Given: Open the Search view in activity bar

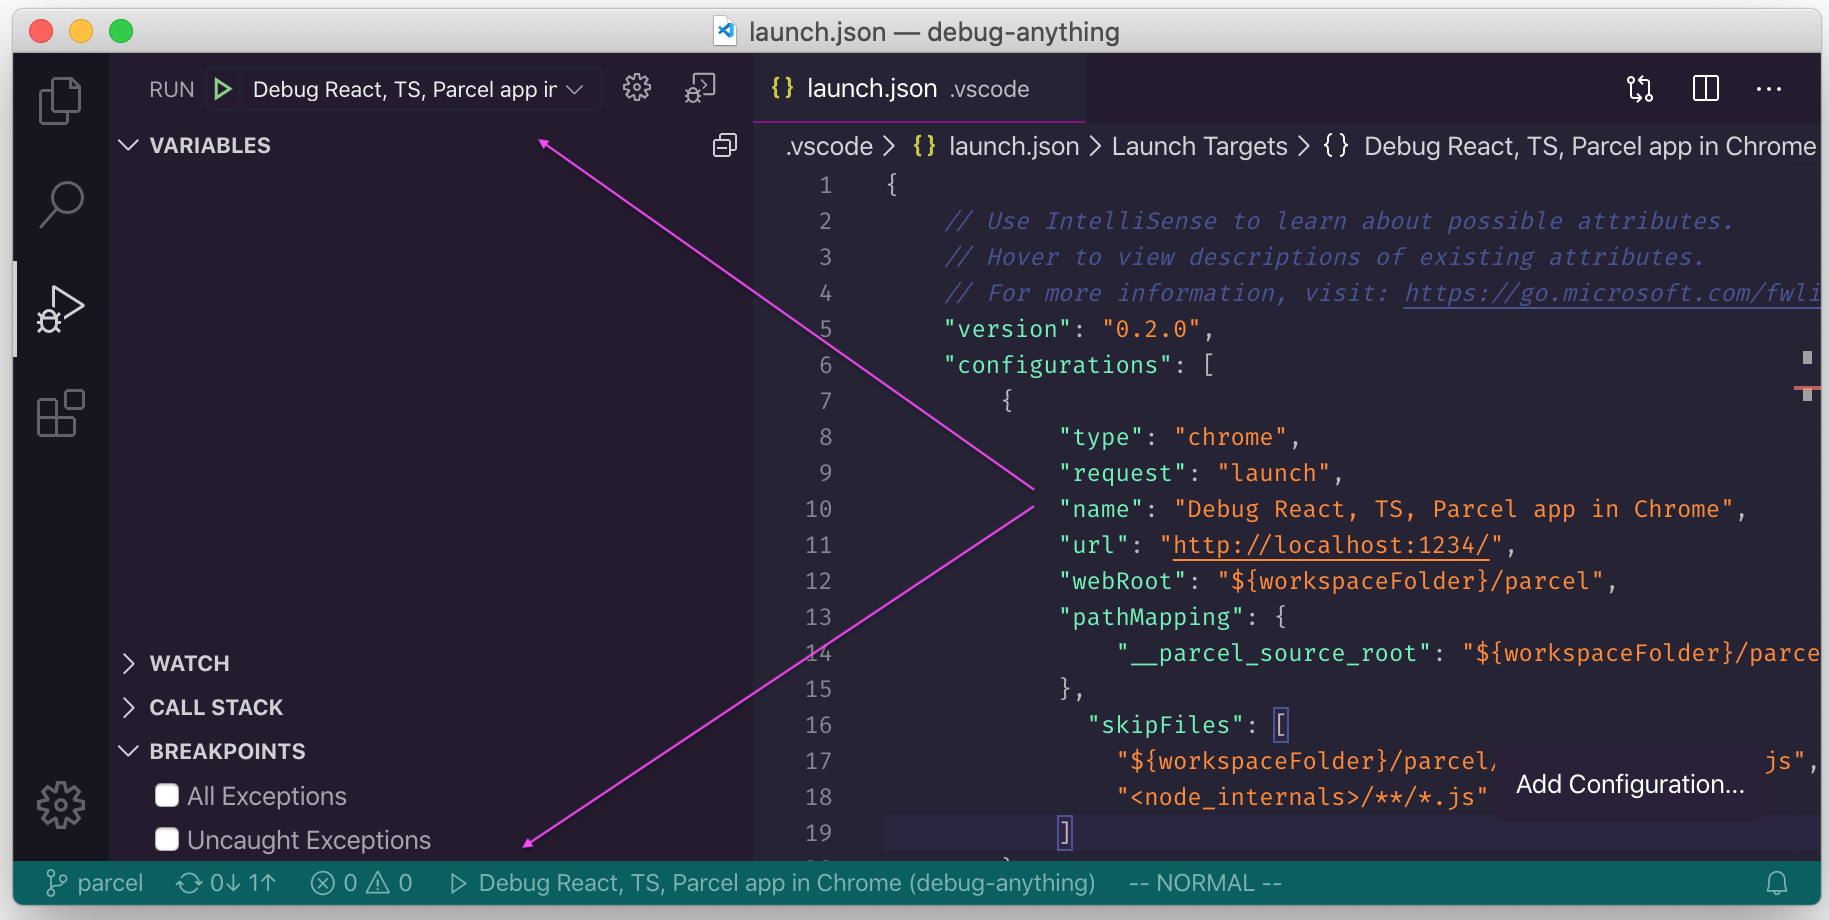Looking at the screenshot, I should (60, 204).
